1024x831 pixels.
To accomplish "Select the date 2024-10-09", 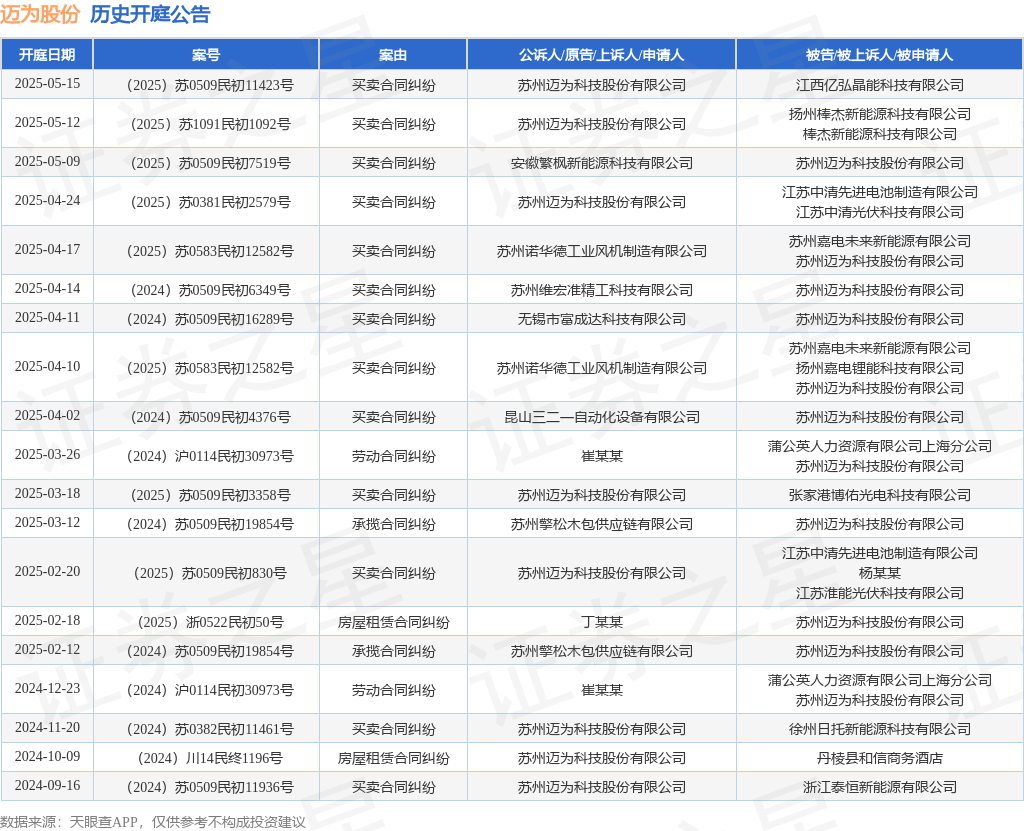I will point(47,757).
